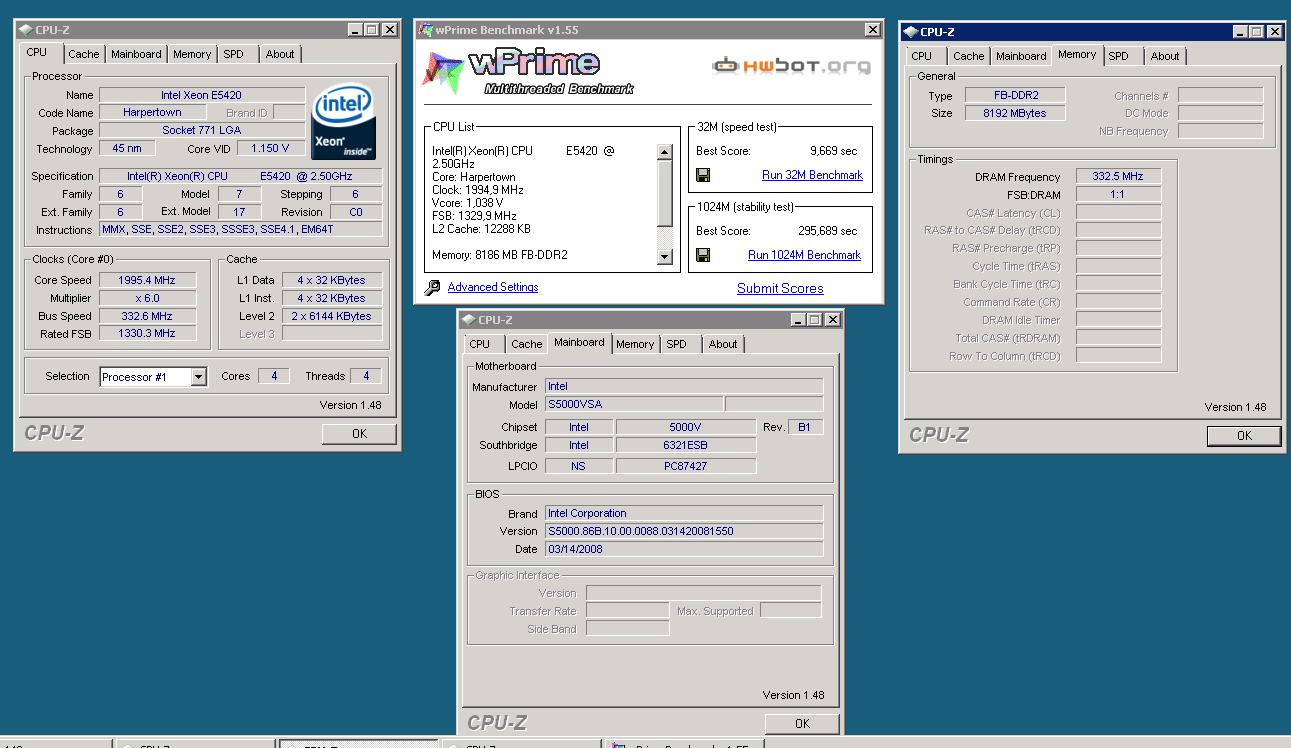Open About tab in the FB-DDR2 CPU-Z window
This screenshot has height=748, width=1291.
coord(1165,56)
